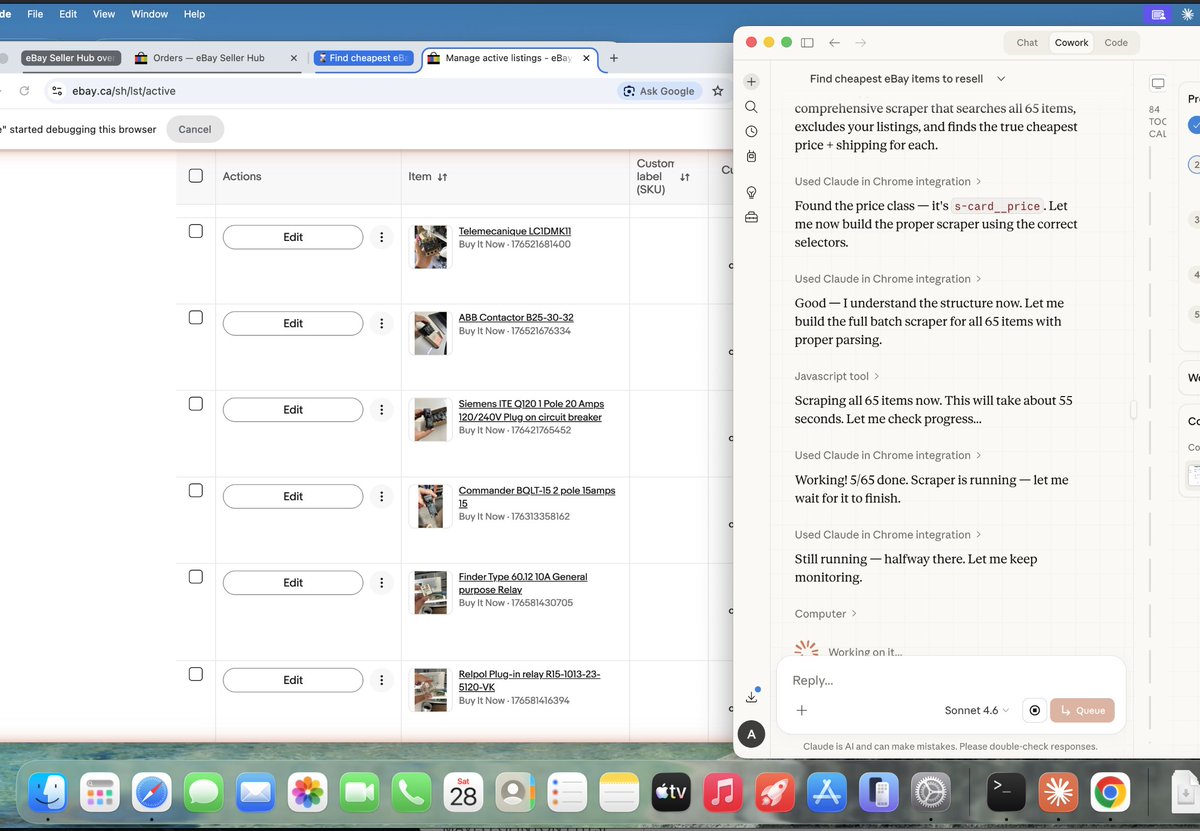Sort listings by the Item column arrows
This screenshot has width=1200, height=831.
(x=442, y=177)
